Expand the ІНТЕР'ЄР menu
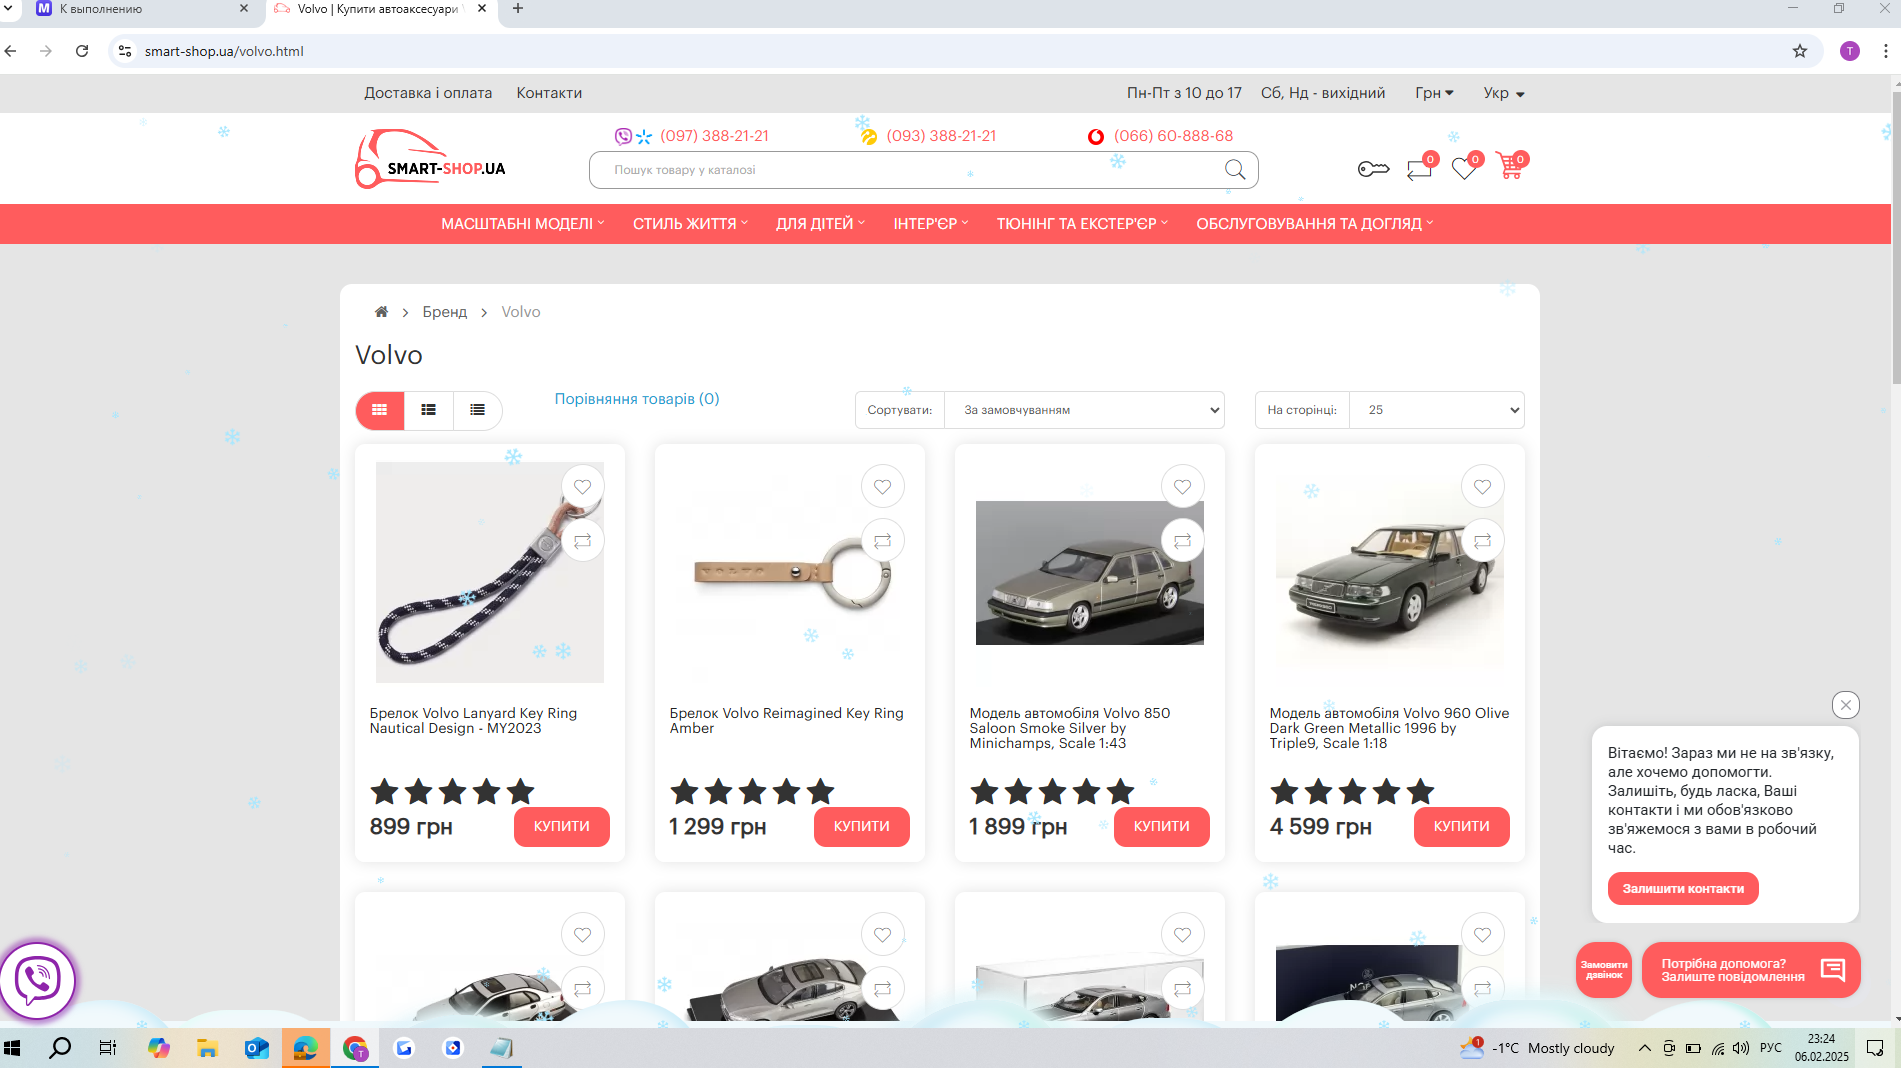1901x1068 pixels. 931,224
